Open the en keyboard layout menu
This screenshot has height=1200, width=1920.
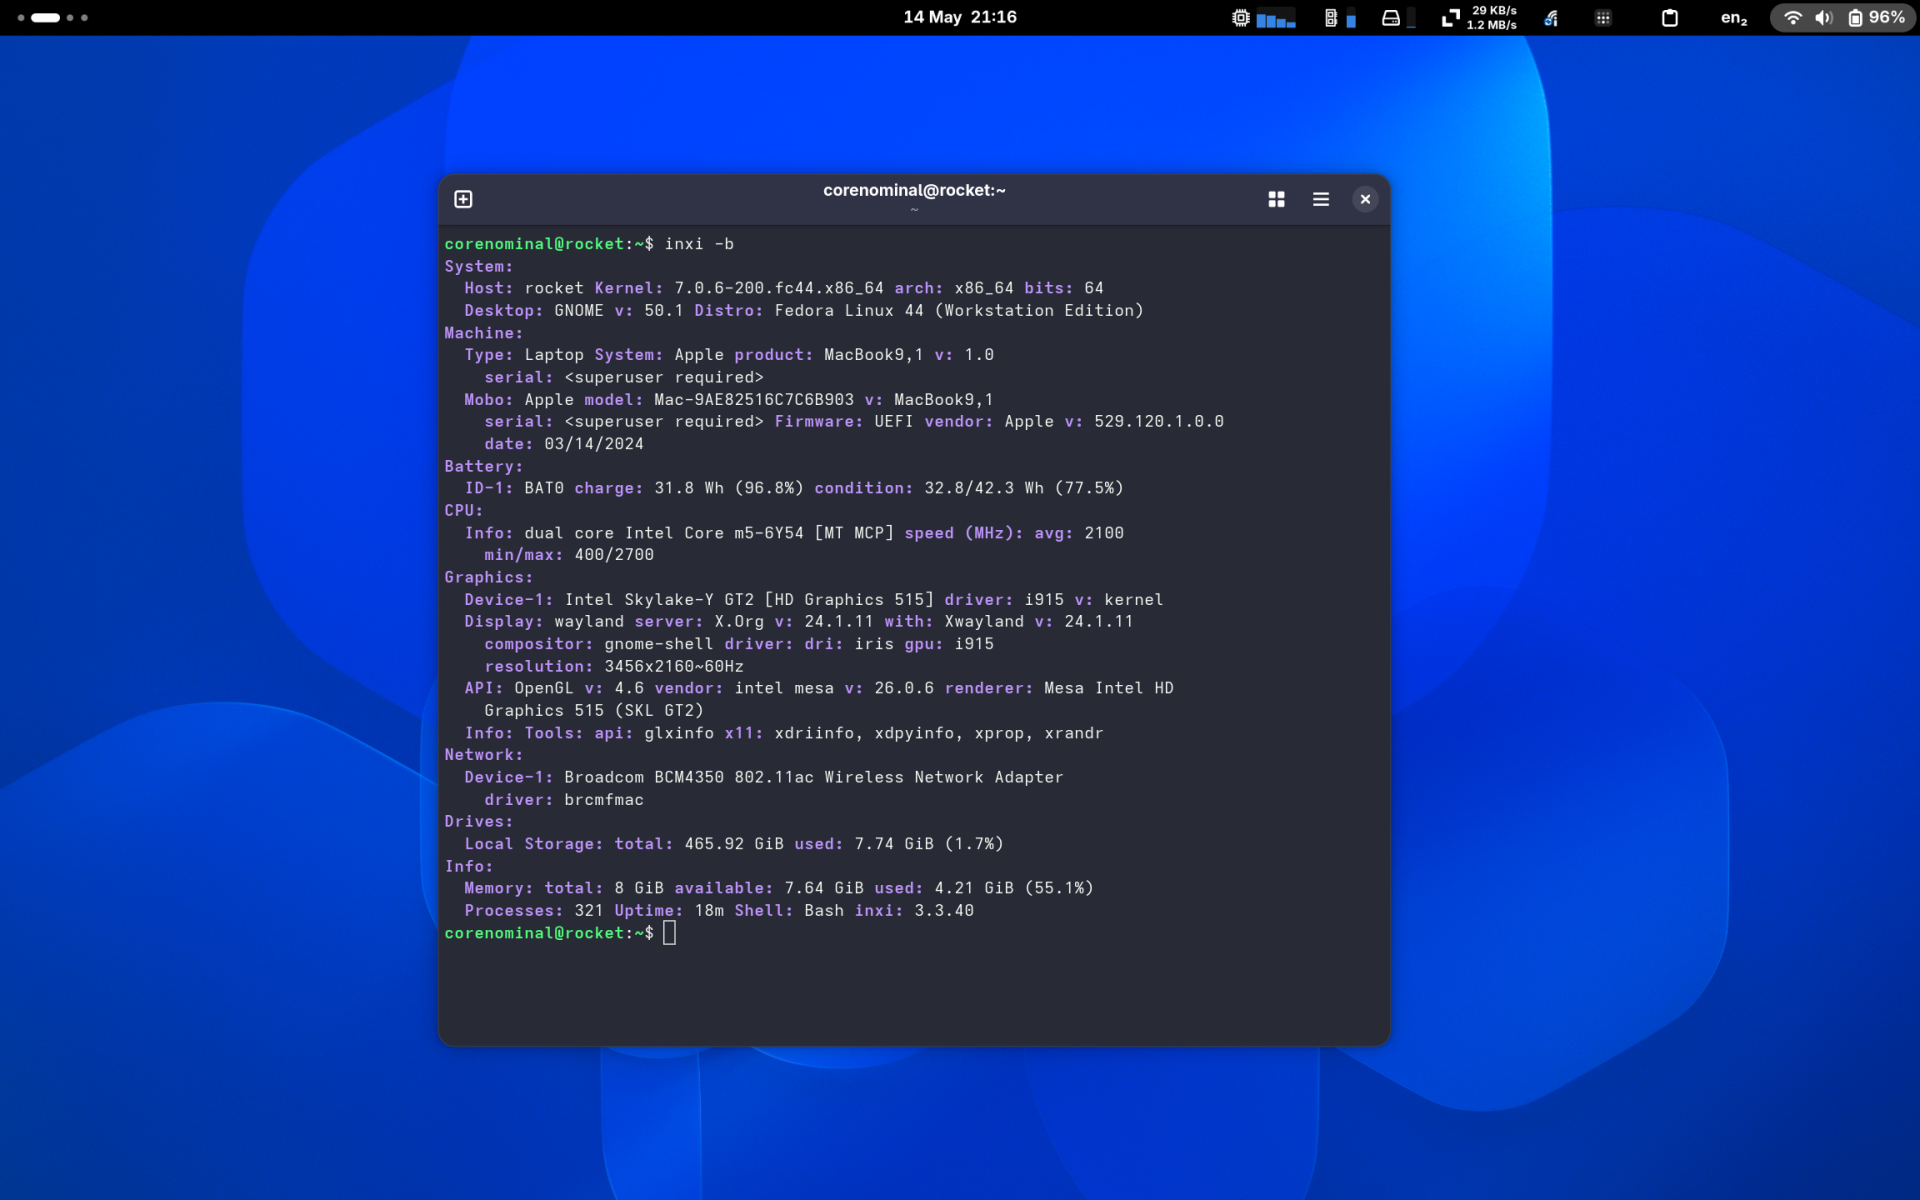point(1734,18)
